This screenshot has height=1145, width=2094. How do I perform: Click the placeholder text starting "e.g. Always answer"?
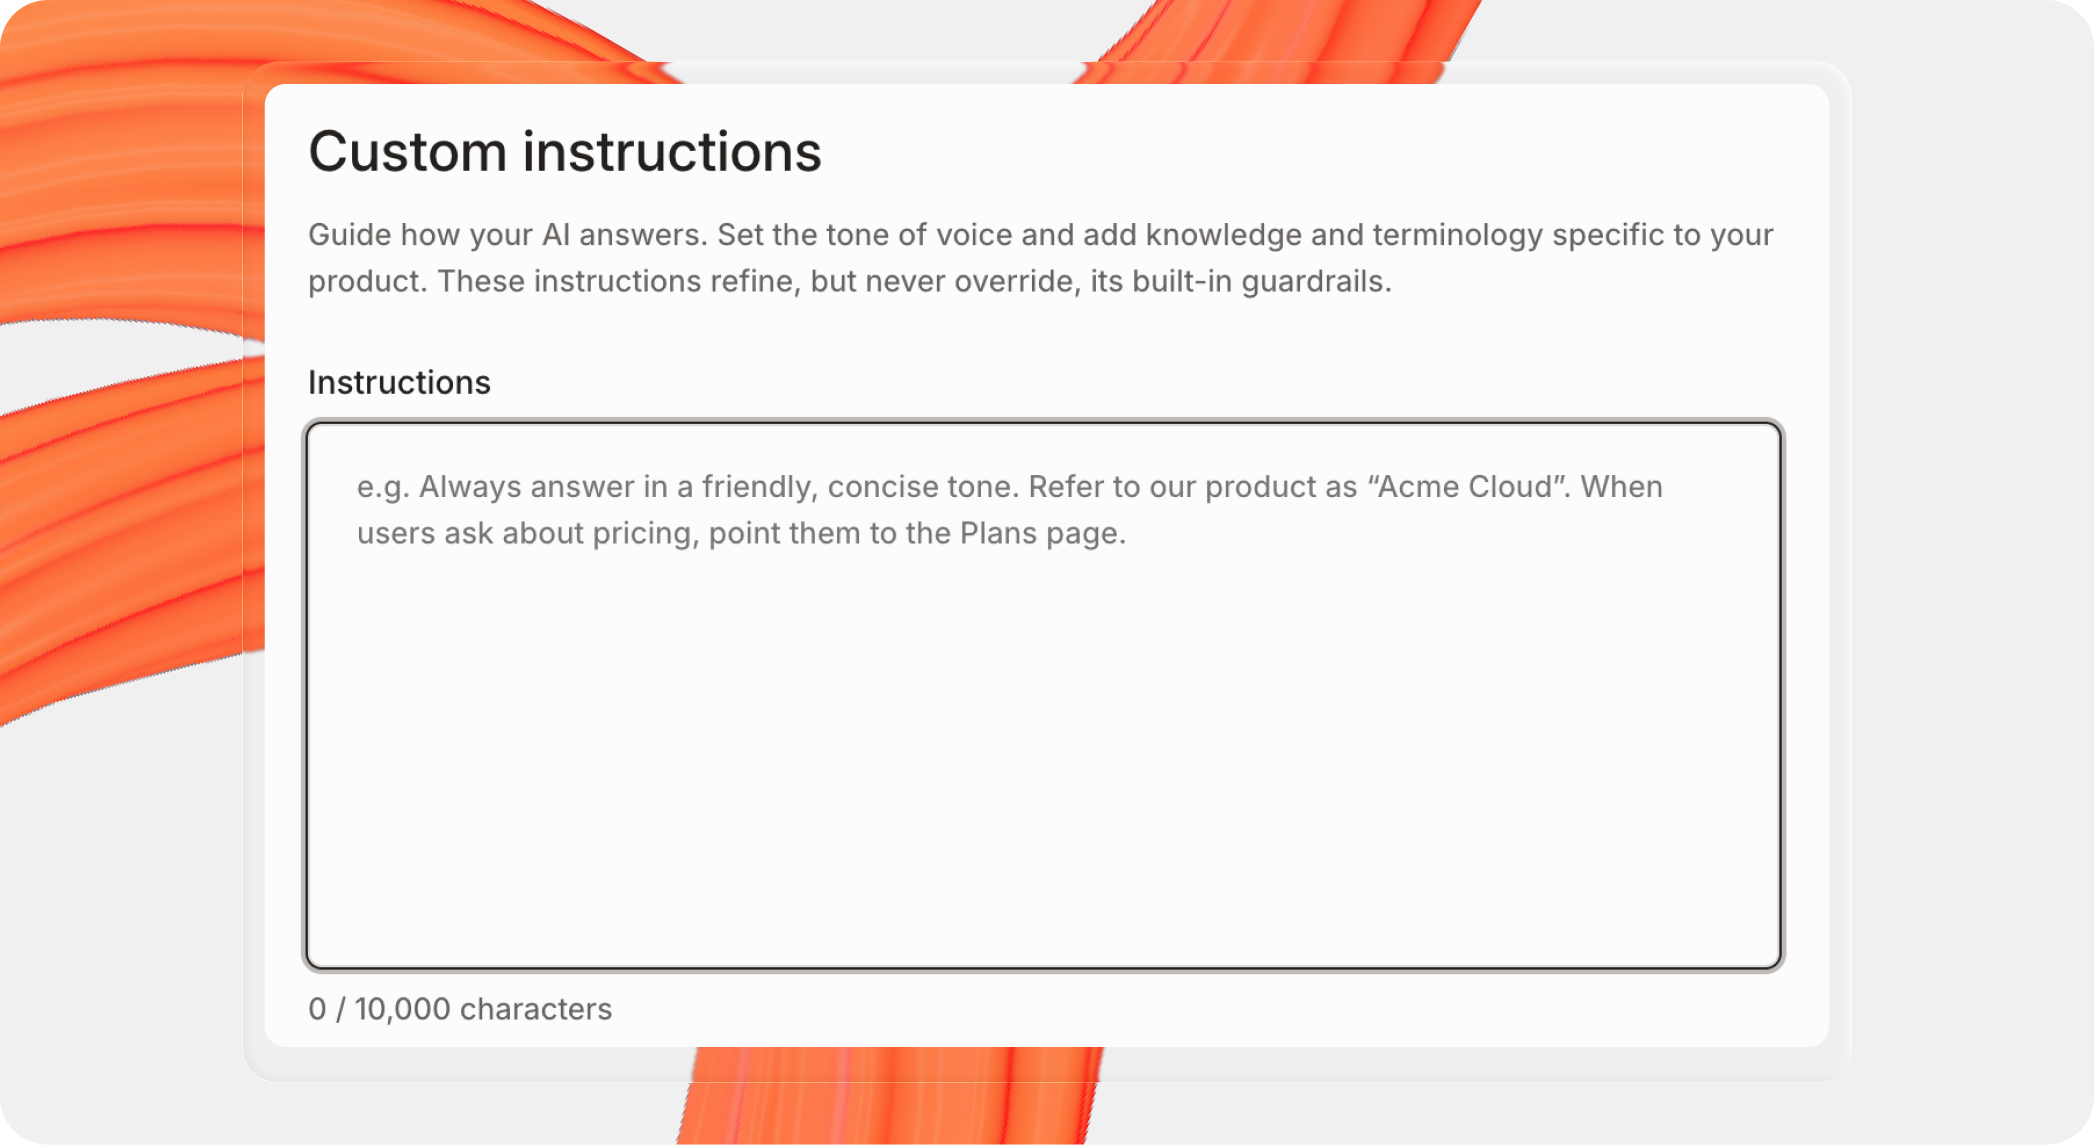click(x=1009, y=510)
